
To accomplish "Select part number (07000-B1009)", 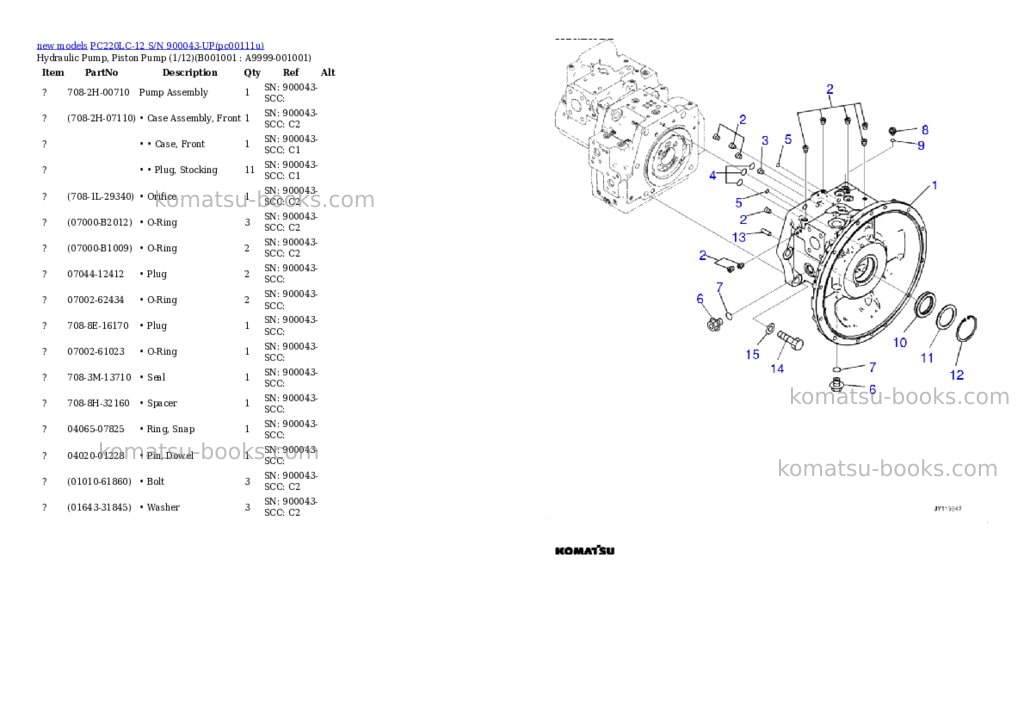I will click(x=99, y=248).
